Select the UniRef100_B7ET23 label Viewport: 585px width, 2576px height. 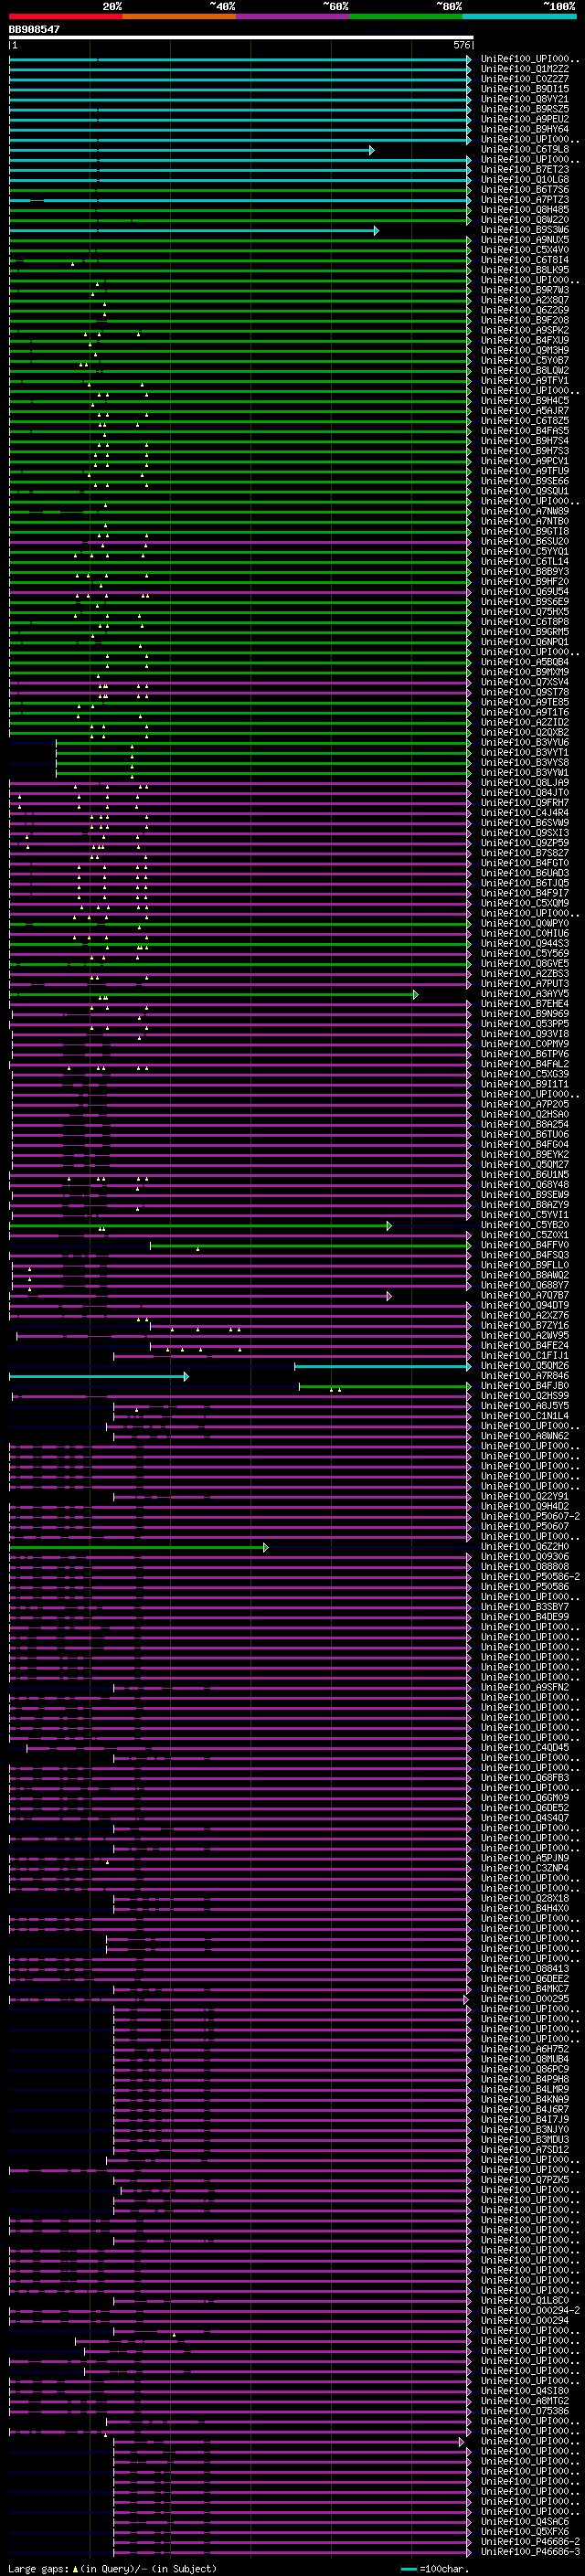pyautogui.click(x=525, y=169)
